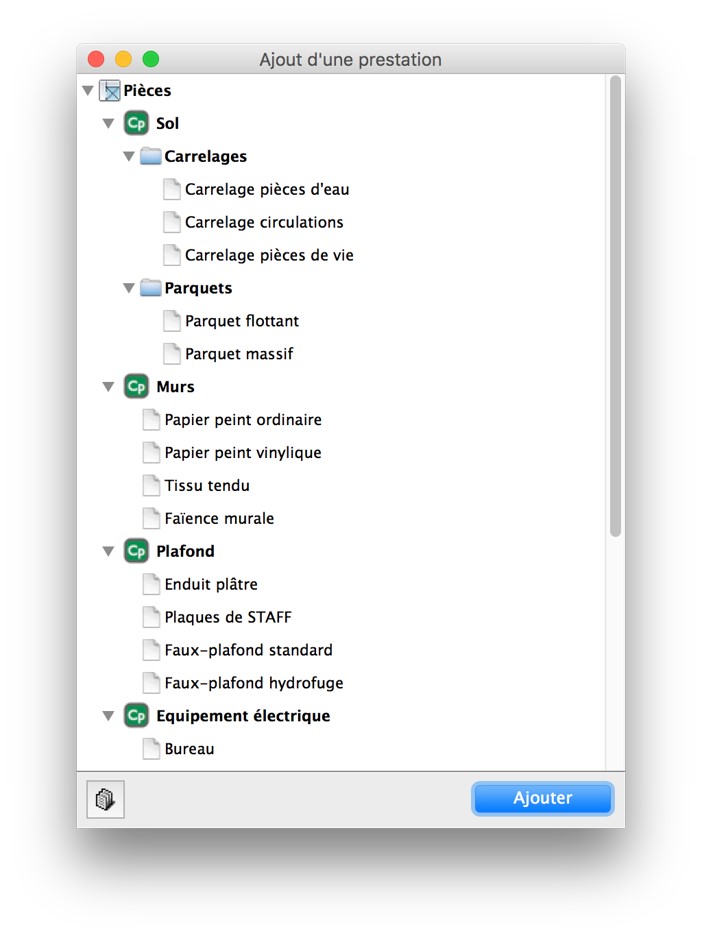Click the Cp icon beside Equipement électrique
The image size is (702, 938).
[x=136, y=715]
